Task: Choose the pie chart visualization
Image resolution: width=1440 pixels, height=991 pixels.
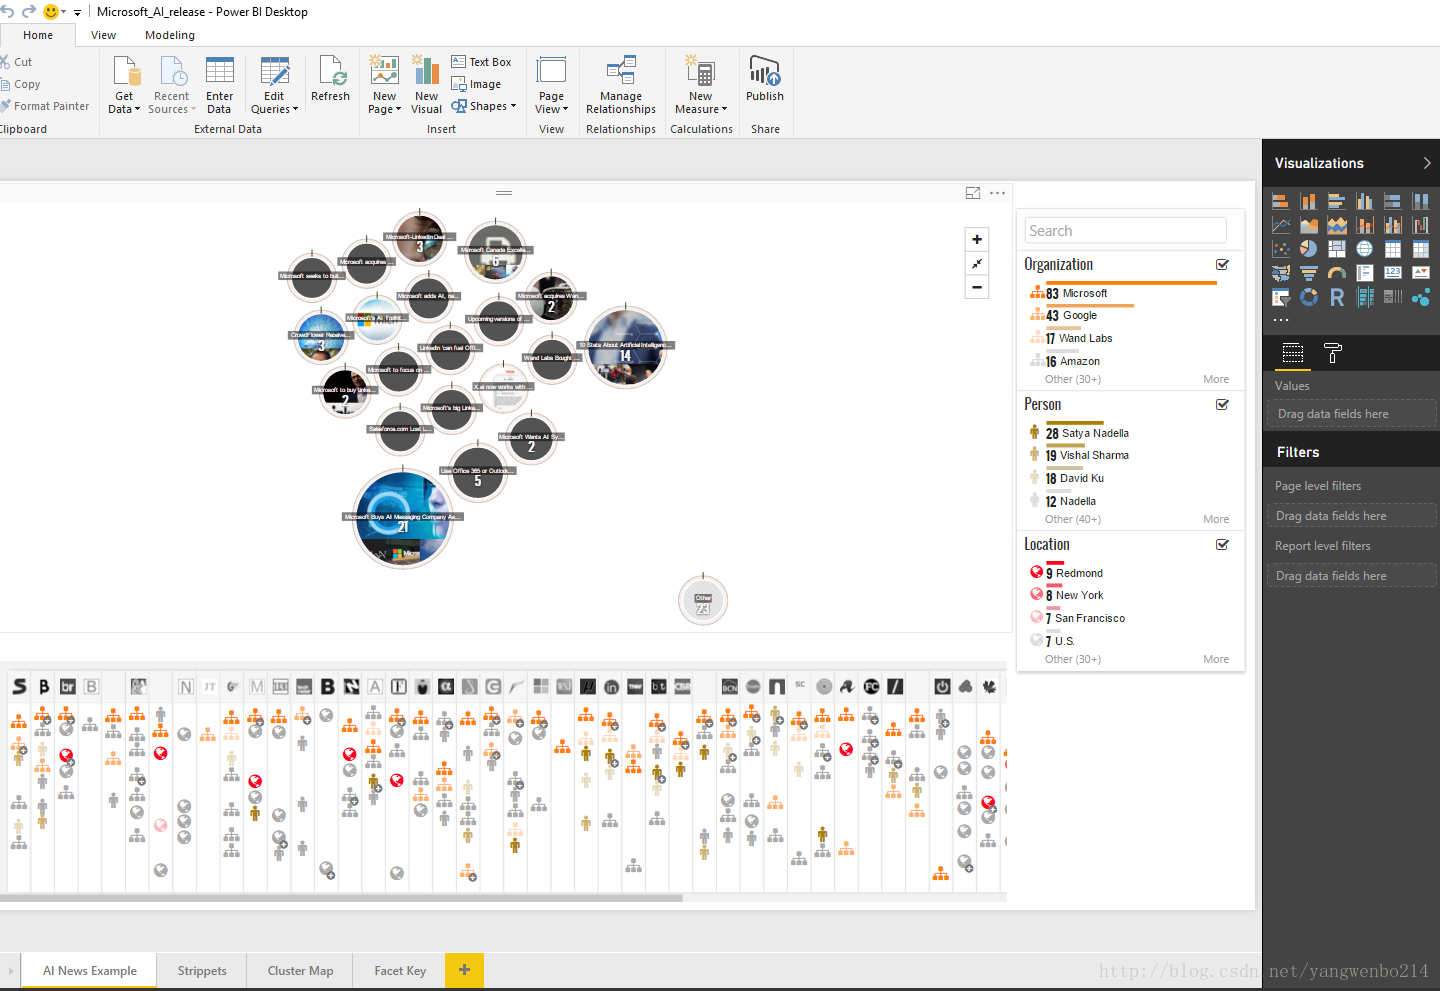Action: pyautogui.click(x=1308, y=249)
